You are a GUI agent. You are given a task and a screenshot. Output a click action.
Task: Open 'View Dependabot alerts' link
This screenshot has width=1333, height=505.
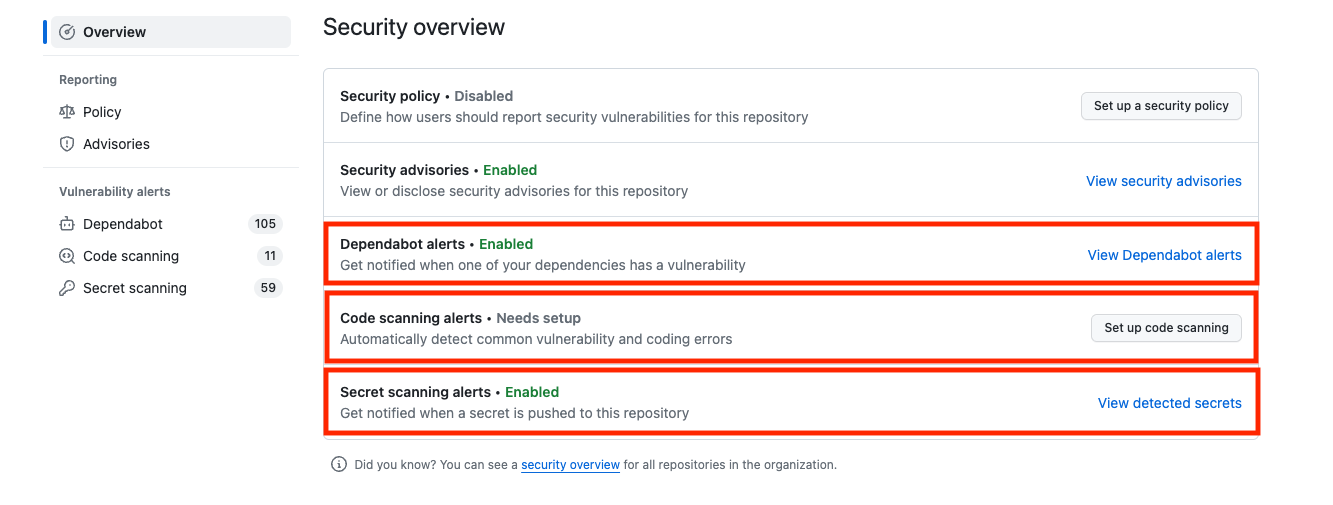(1165, 255)
